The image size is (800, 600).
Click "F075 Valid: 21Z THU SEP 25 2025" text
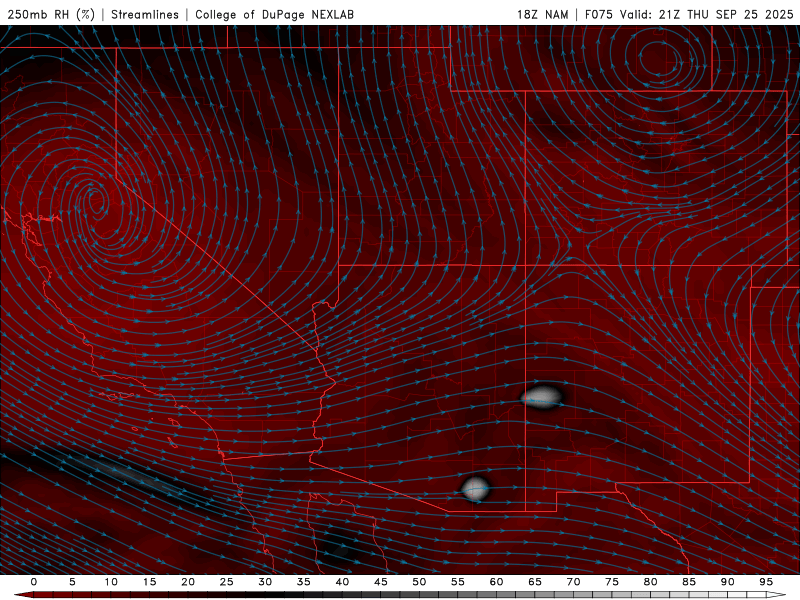click(x=689, y=14)
